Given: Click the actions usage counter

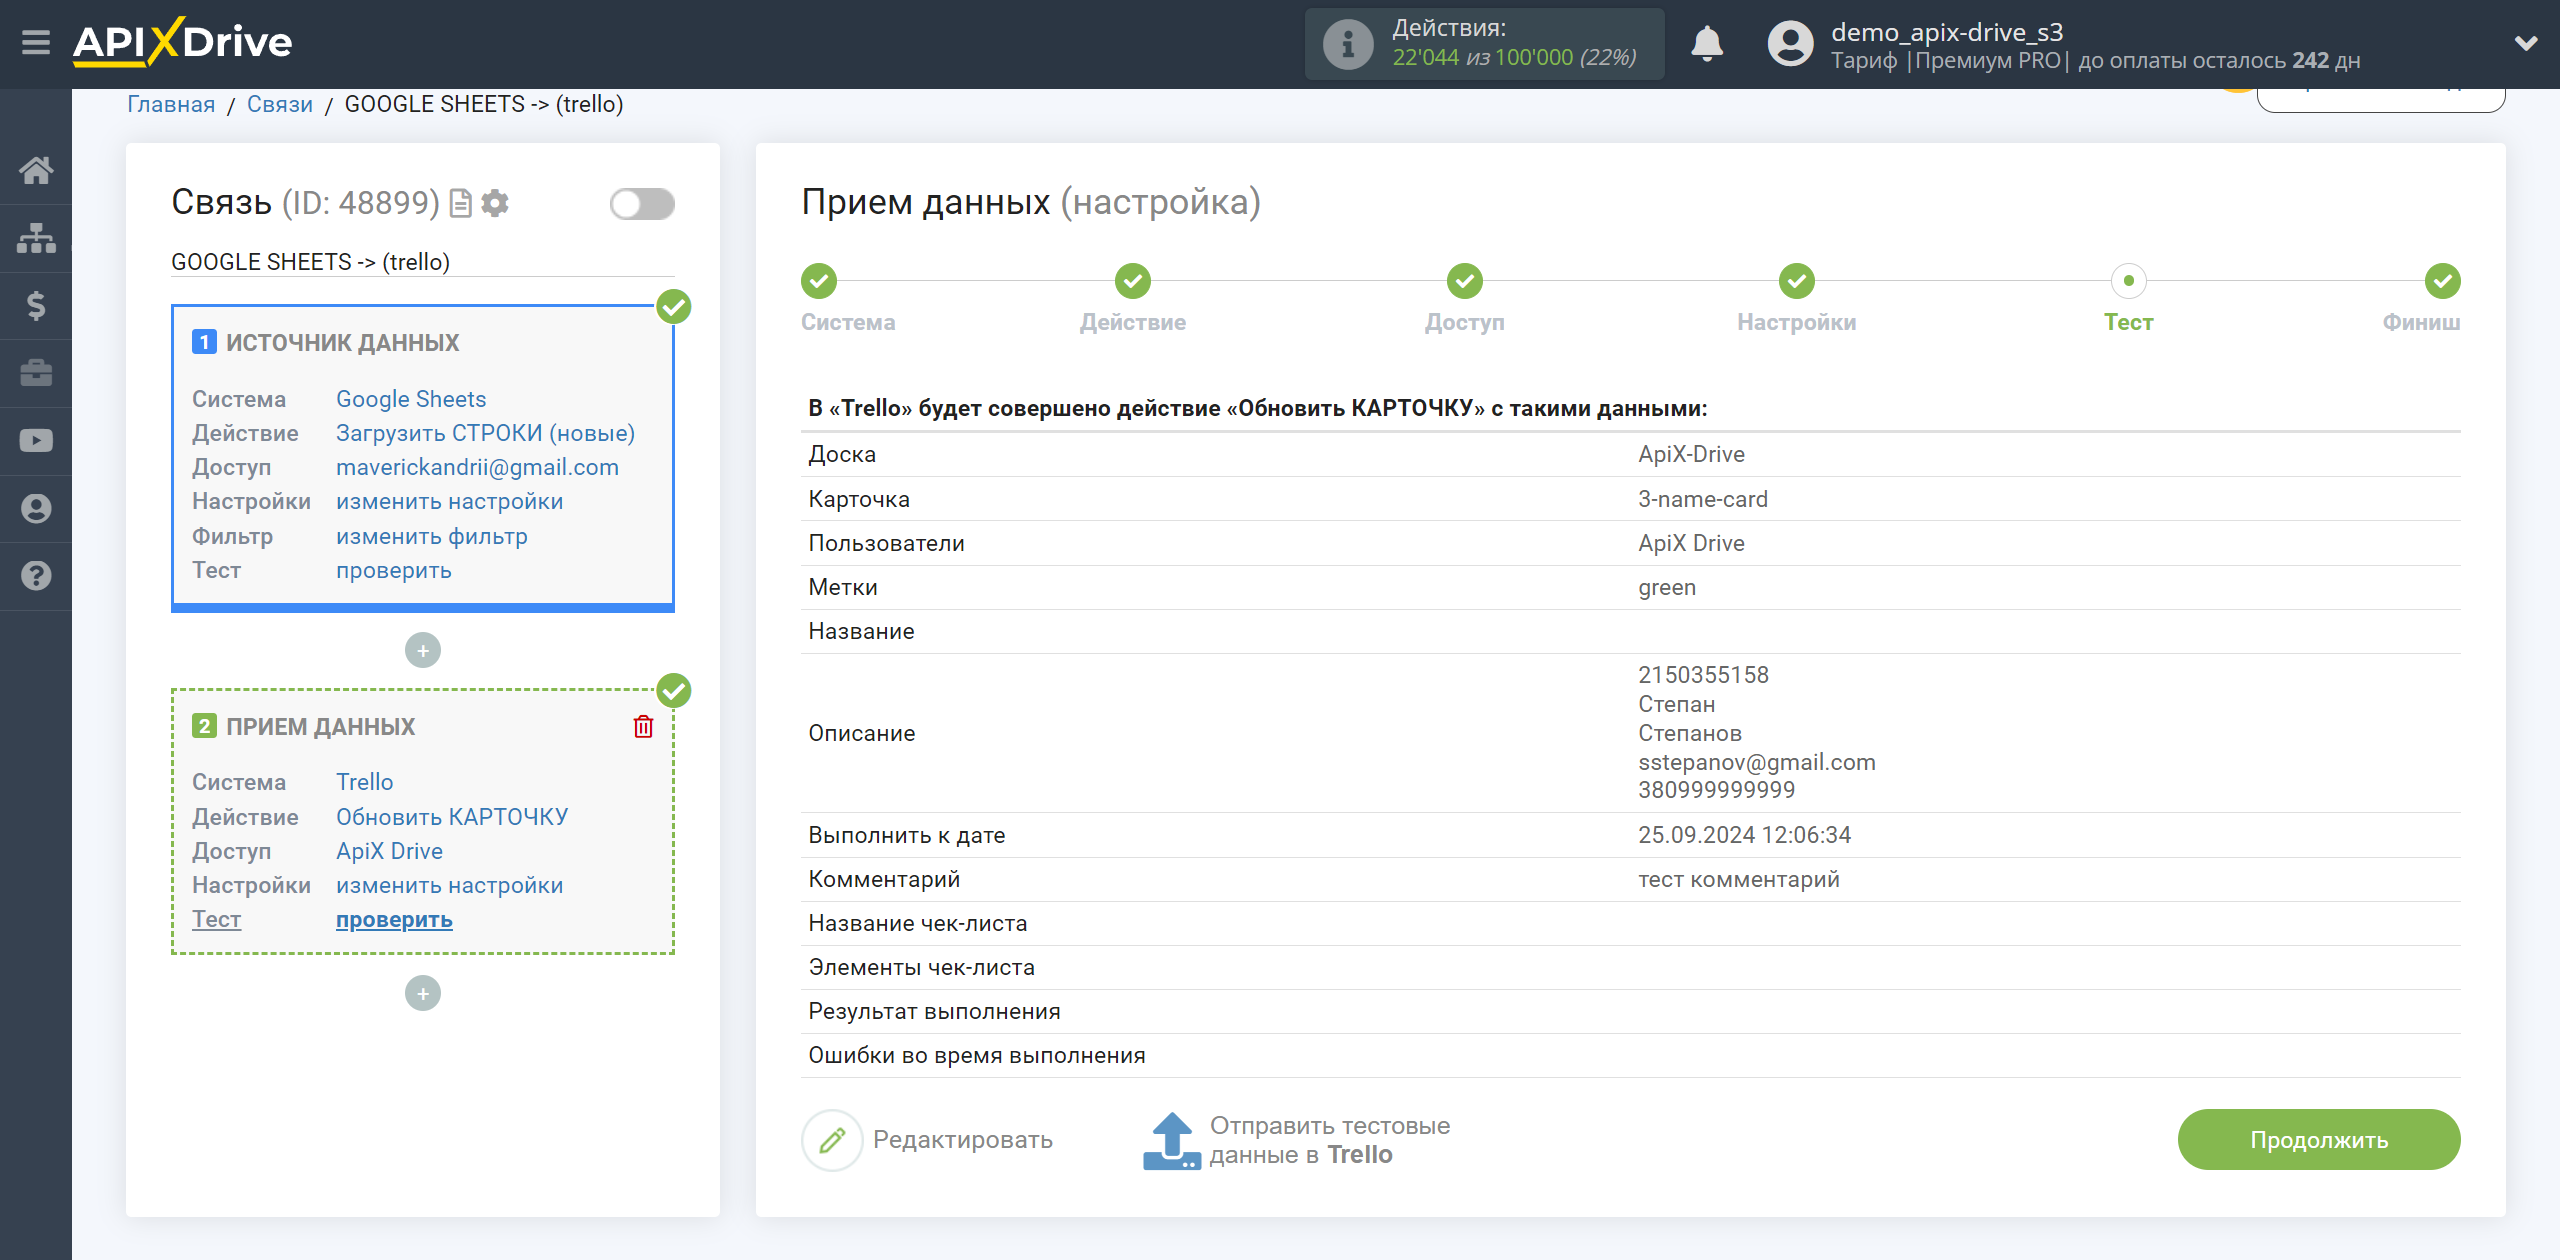Looking at the screenshot, I should pos(1514,58).
